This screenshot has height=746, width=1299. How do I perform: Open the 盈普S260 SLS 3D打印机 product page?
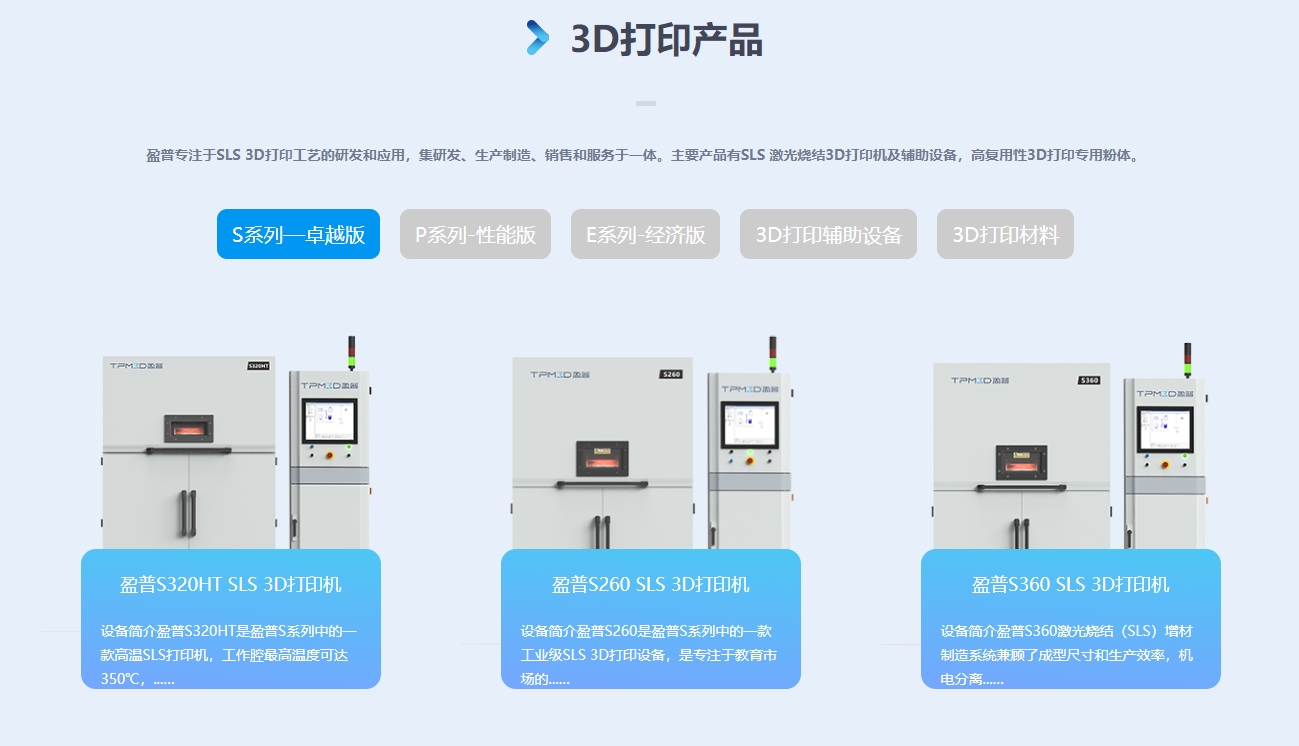click(650, 584)
